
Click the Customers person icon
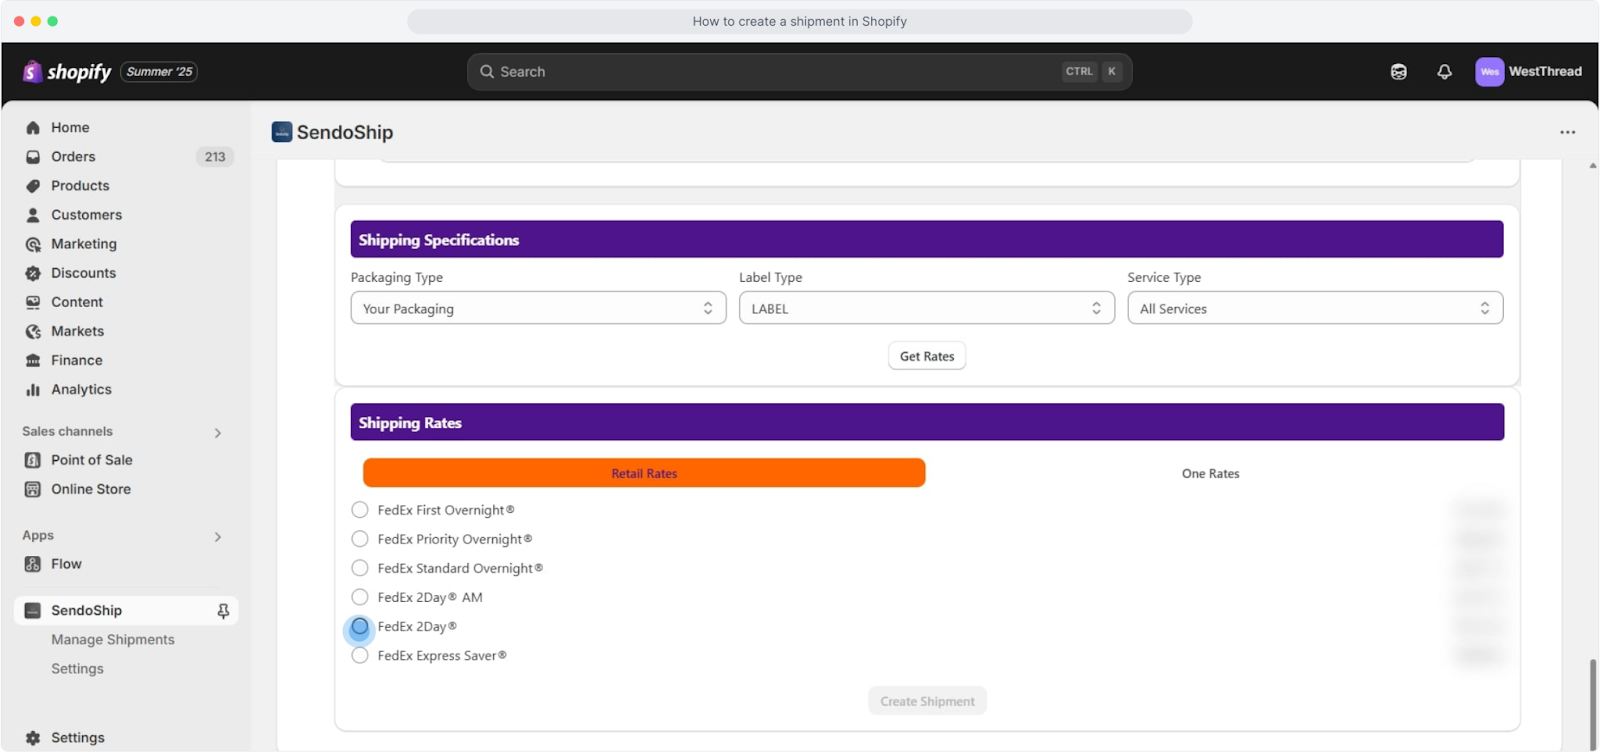pos(33,215)
